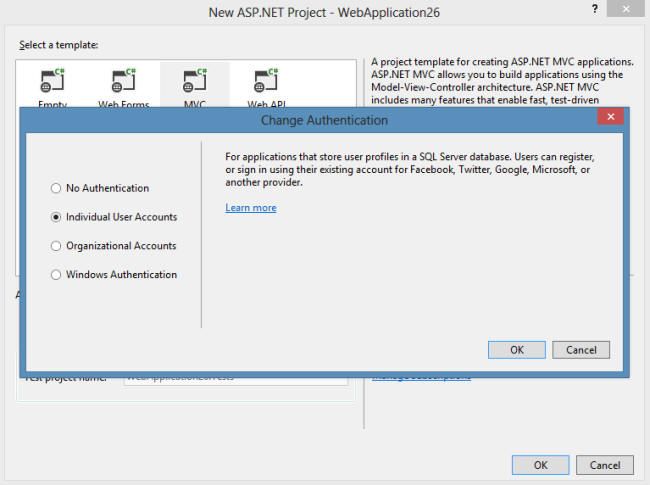
Task: Cancel the Change Authentication dialog
Action: [x=581, y=350]
